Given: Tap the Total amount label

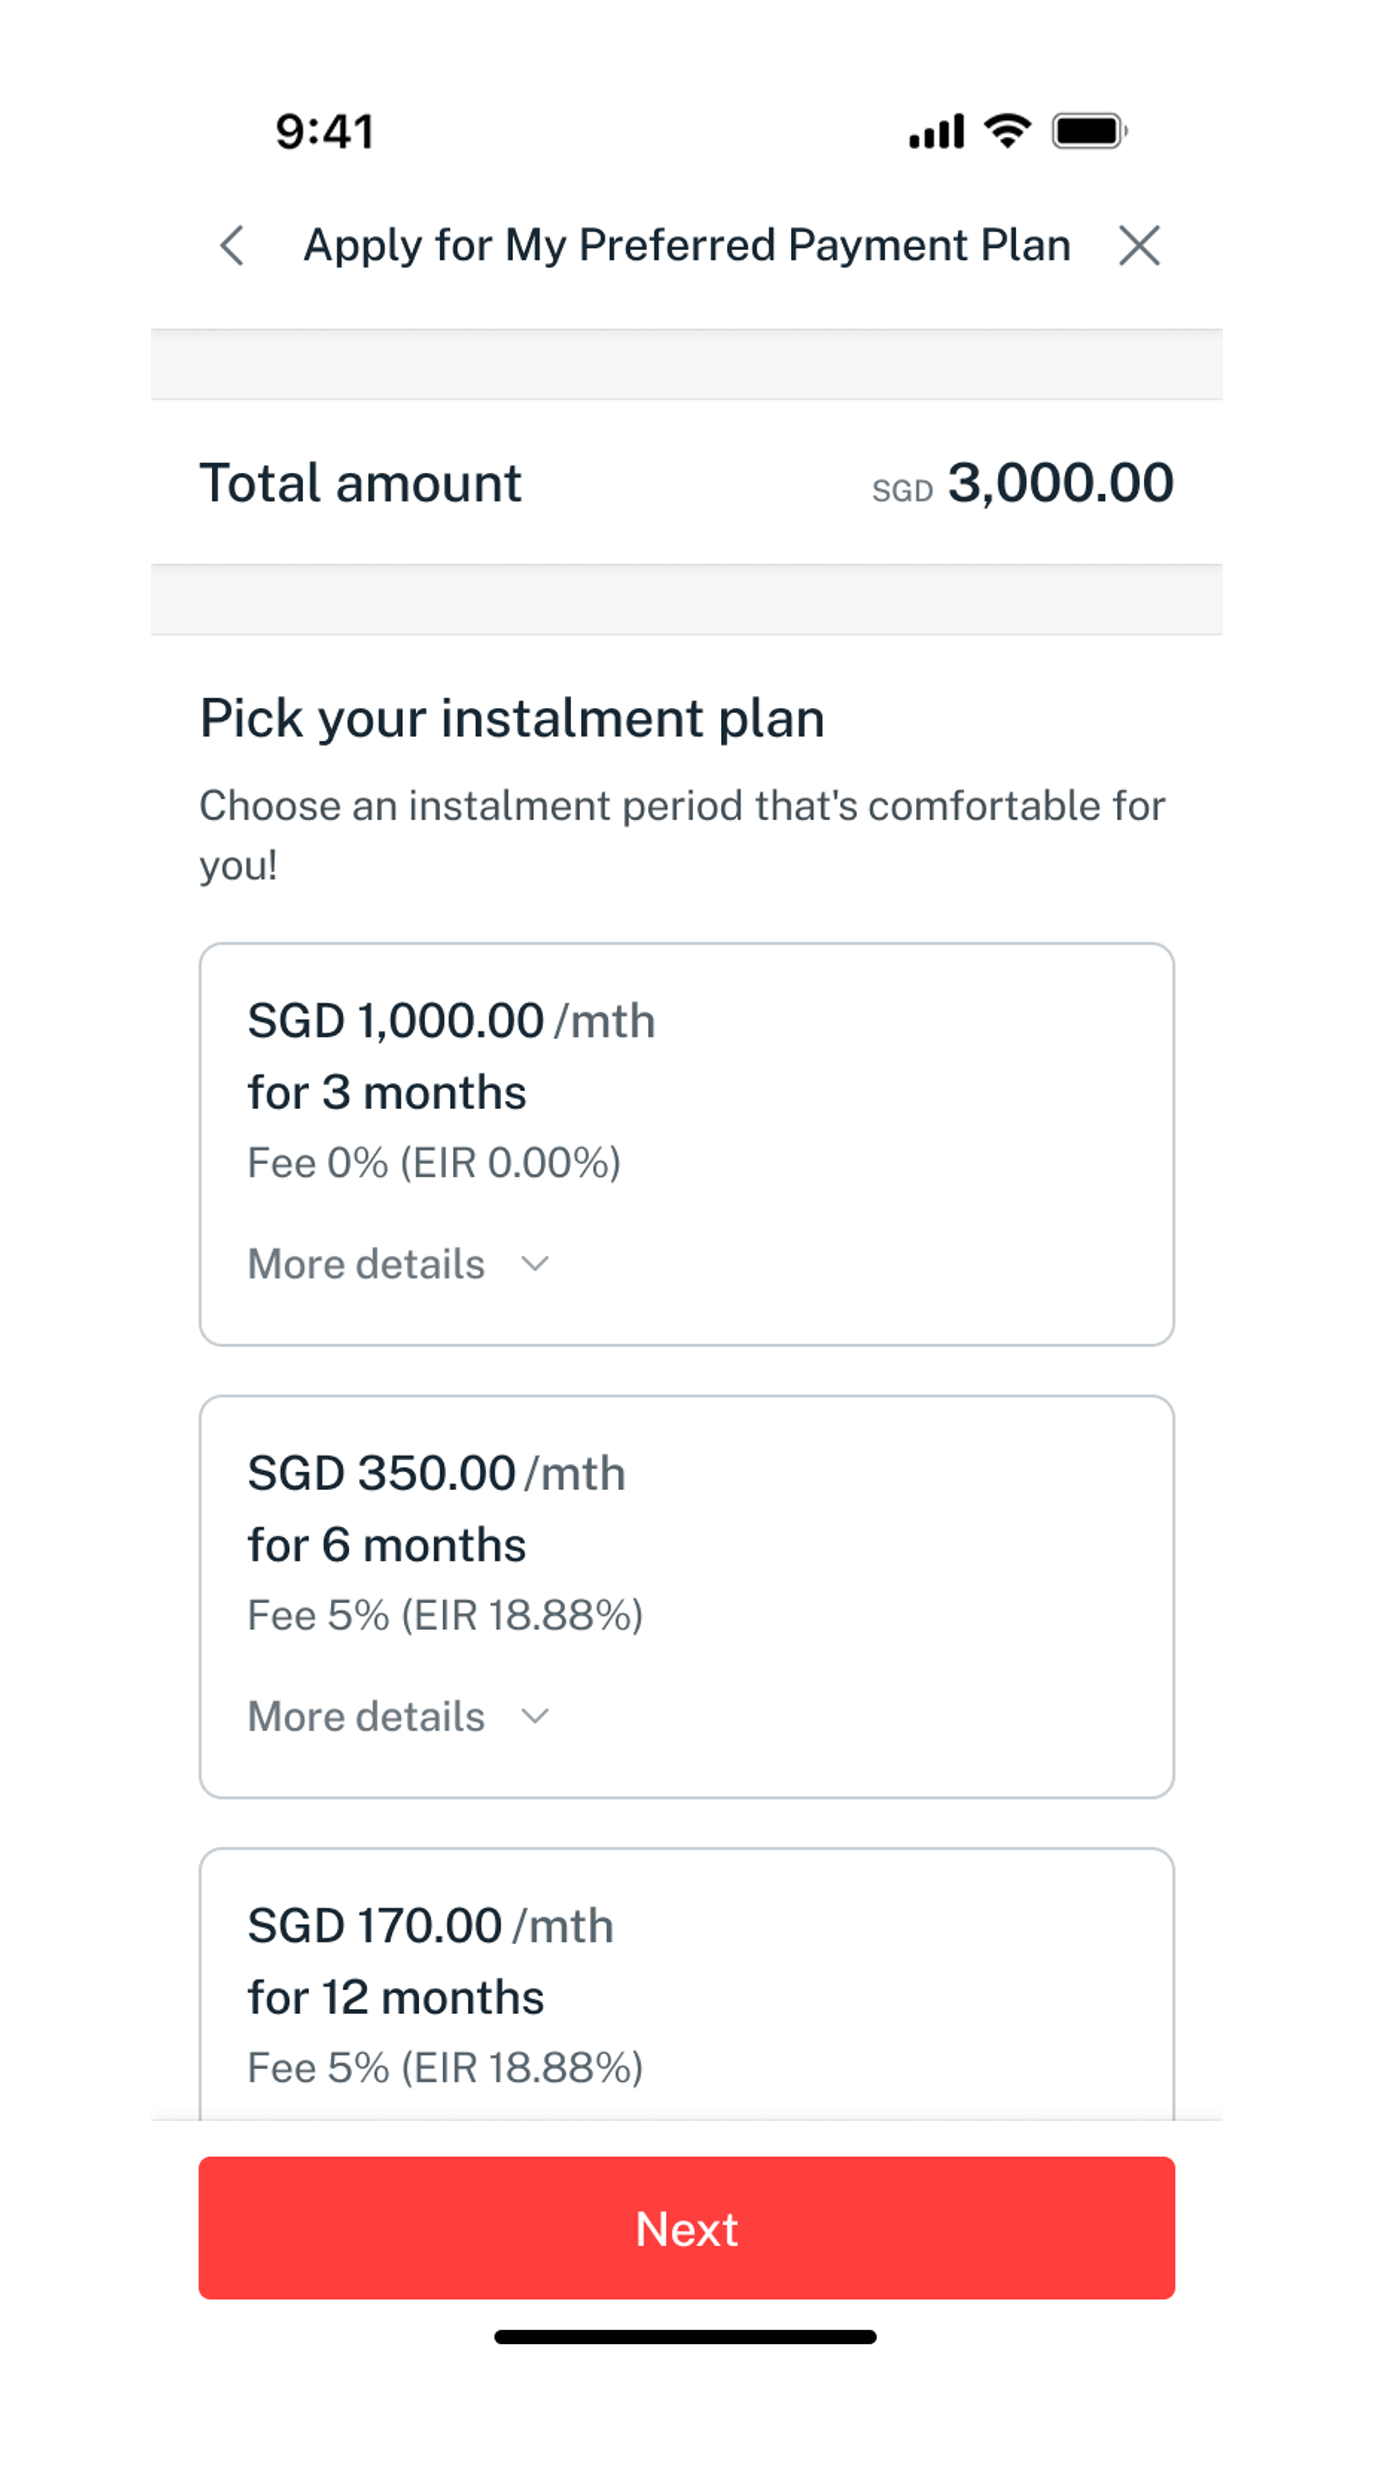Looking at the screenshot, I should 360,483.
